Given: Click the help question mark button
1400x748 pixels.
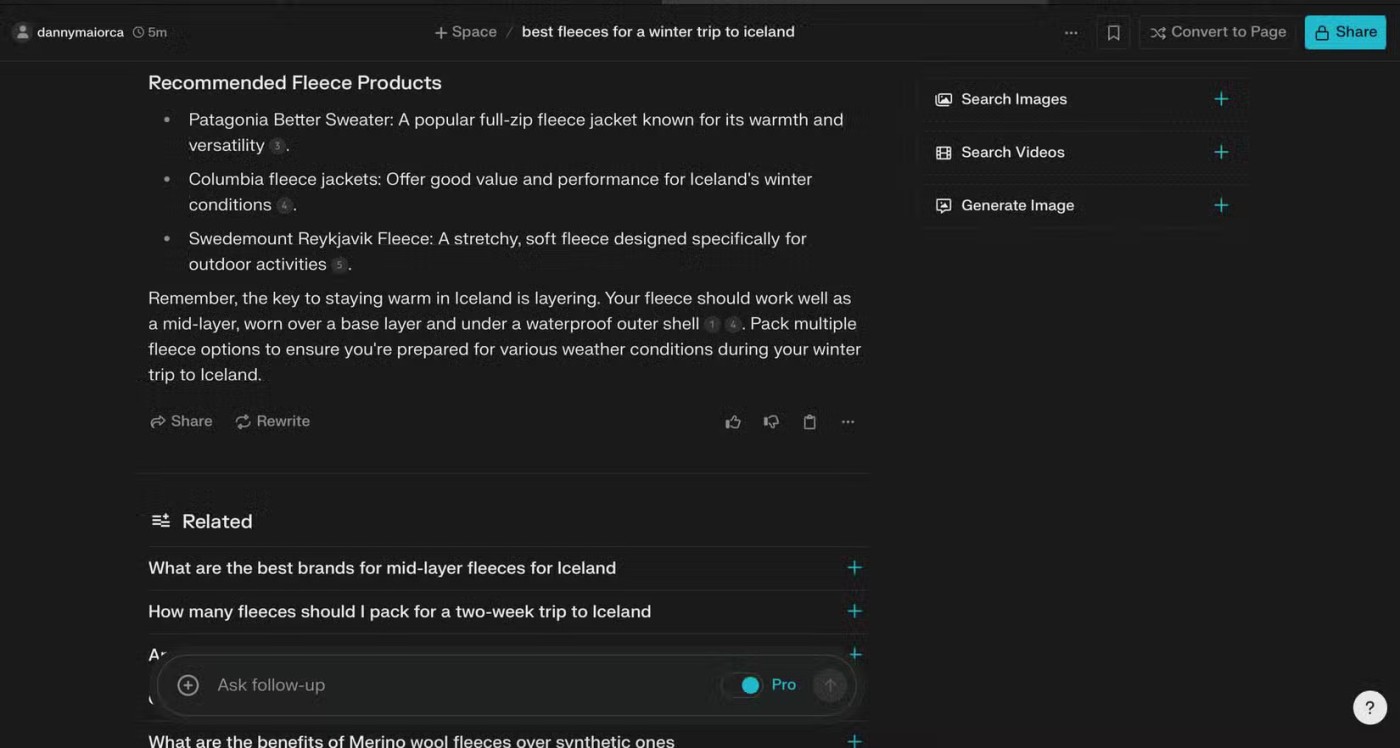Looking at the screenshot, I should (x=1369, y=707).
